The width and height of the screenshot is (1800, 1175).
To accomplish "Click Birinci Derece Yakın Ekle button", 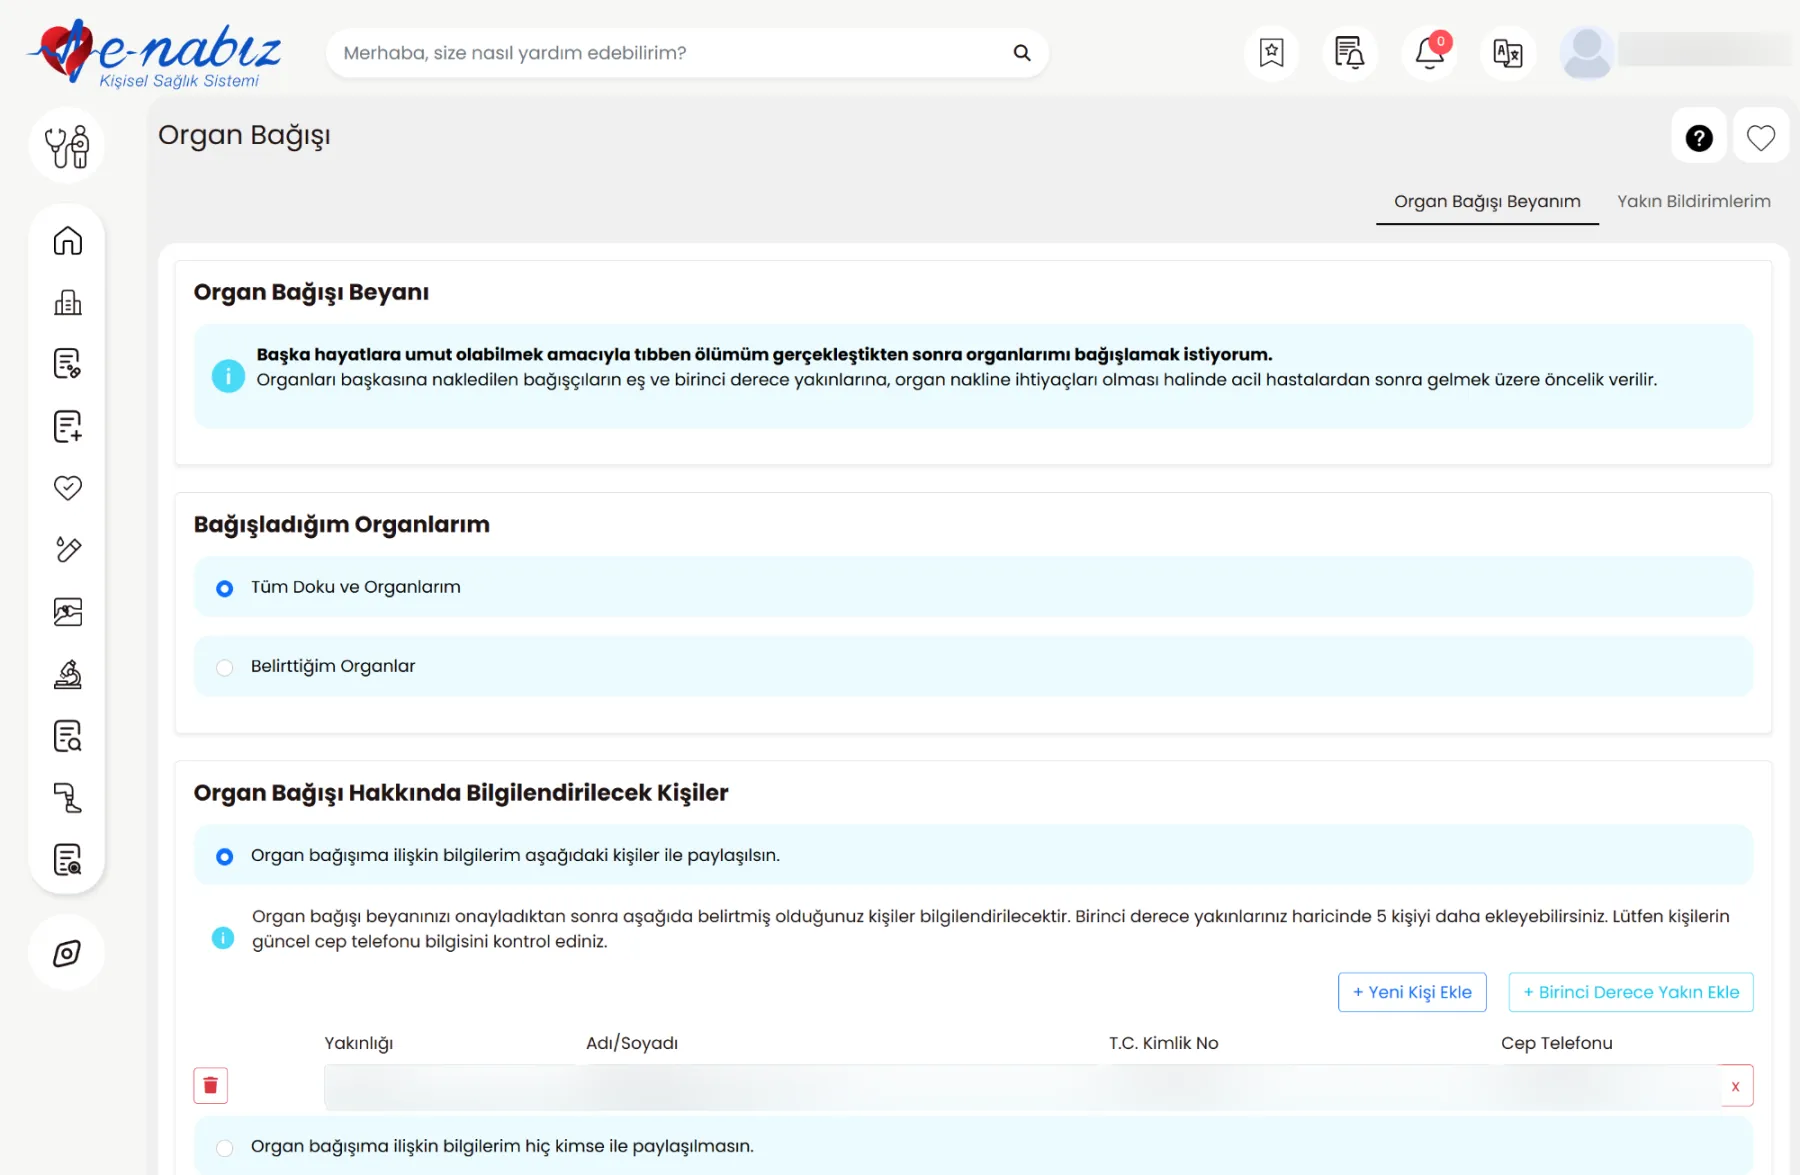I will click(1630, 992).
